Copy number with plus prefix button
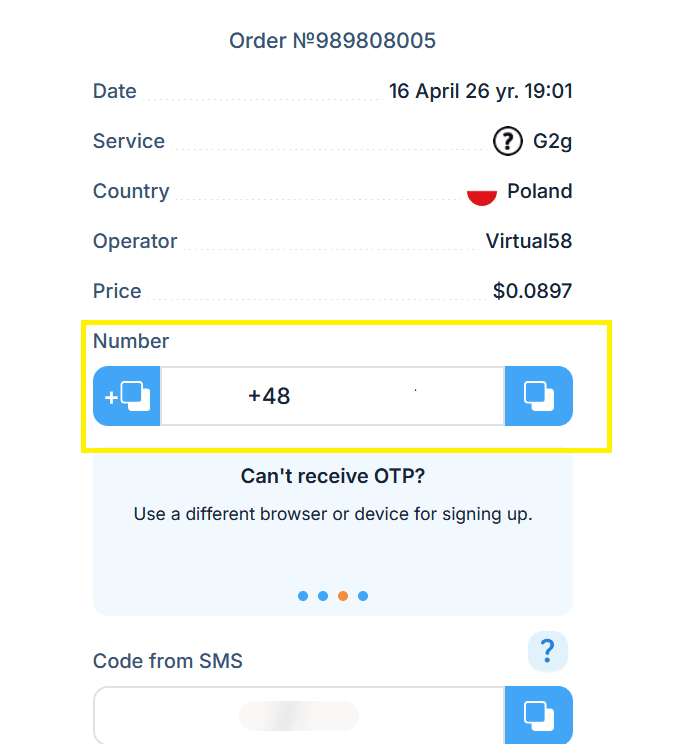 coord(127,396)
